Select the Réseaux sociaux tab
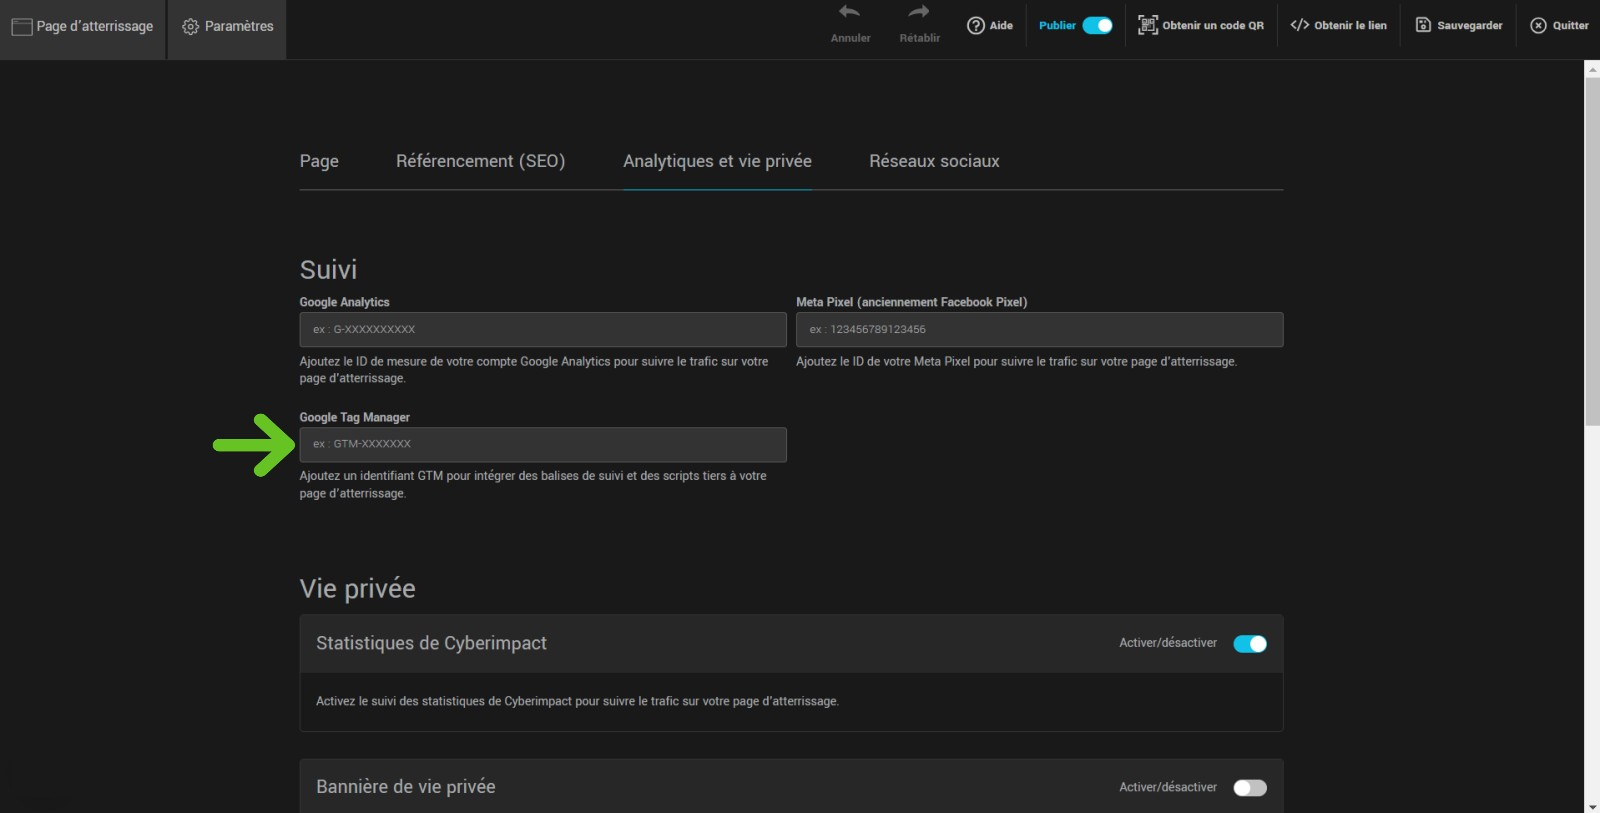1600x813 pixels. click(x=934, y=161)
